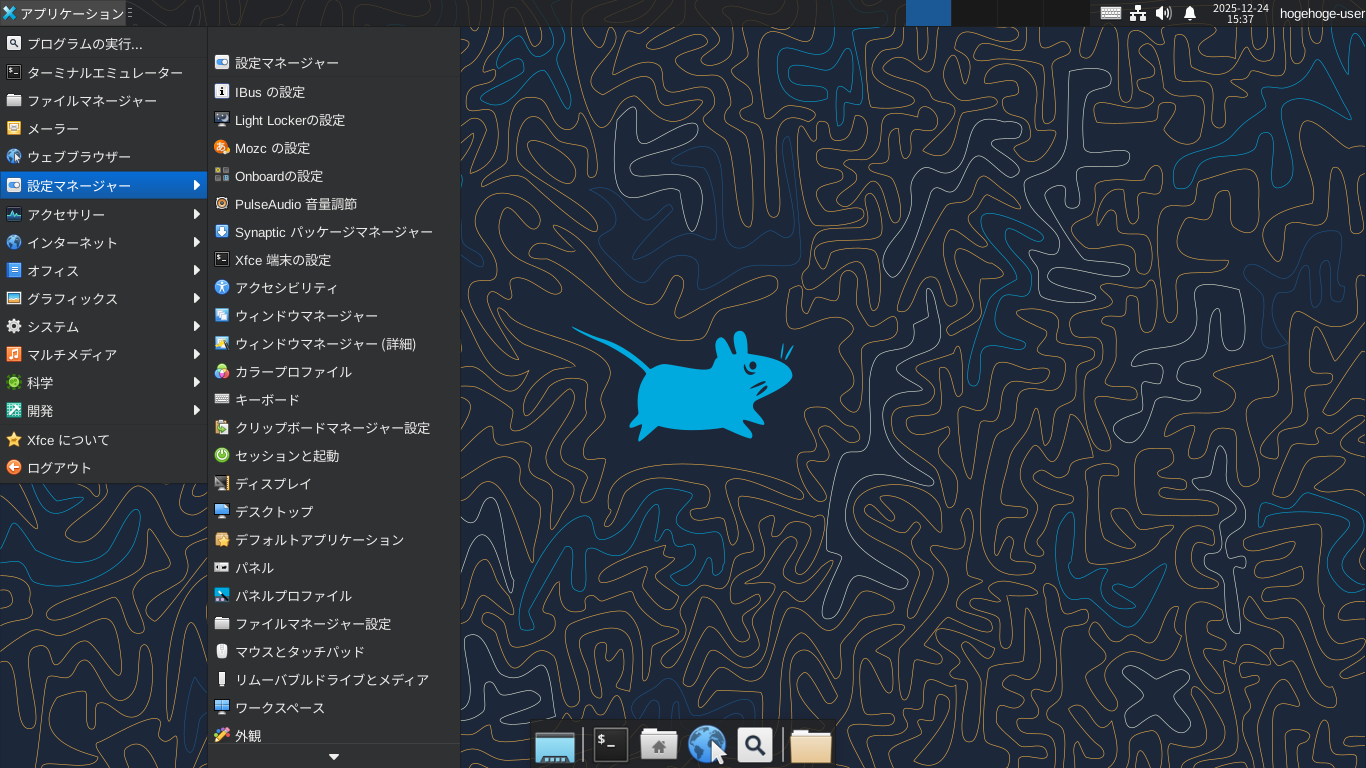The image size is (1366, 768).
Task: Open 設定マネージャー icon in submenu
Action: tap(222, 63)
